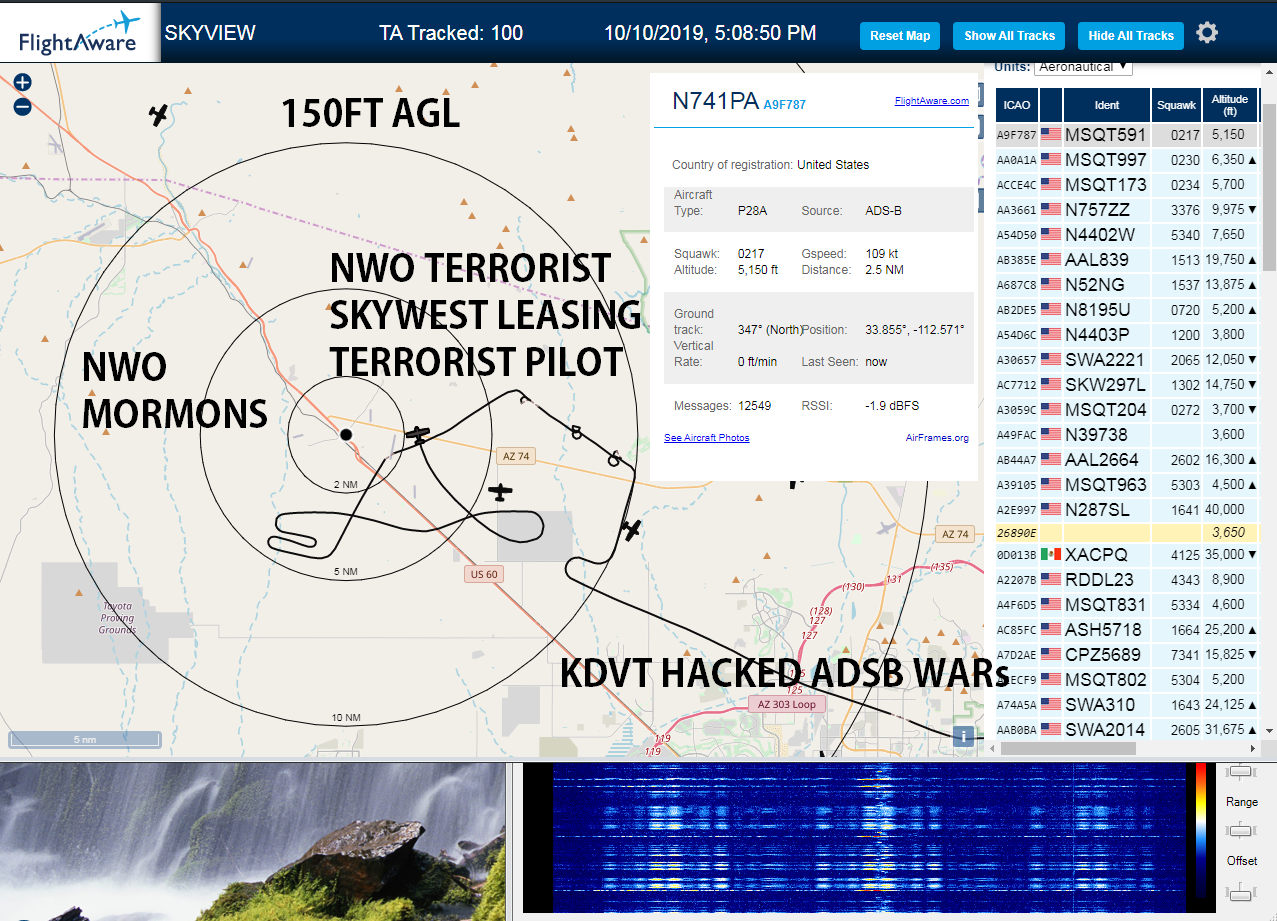Click the receiver site black dot on map

coord(345,434)
